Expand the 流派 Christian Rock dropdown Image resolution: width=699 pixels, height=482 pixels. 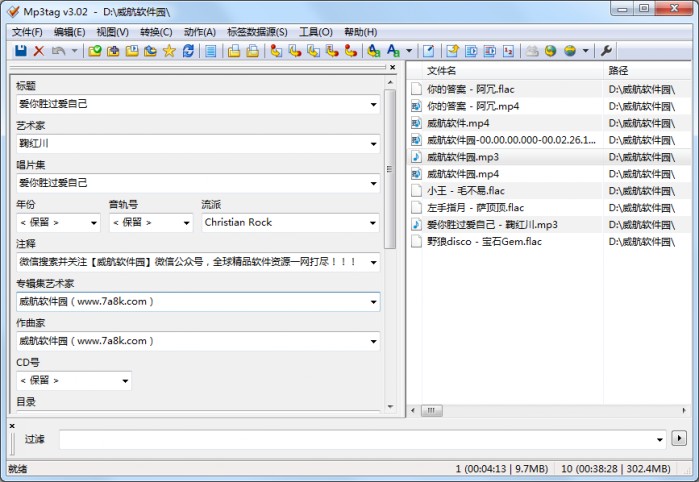pyautogui.click(x=373, y=223)
